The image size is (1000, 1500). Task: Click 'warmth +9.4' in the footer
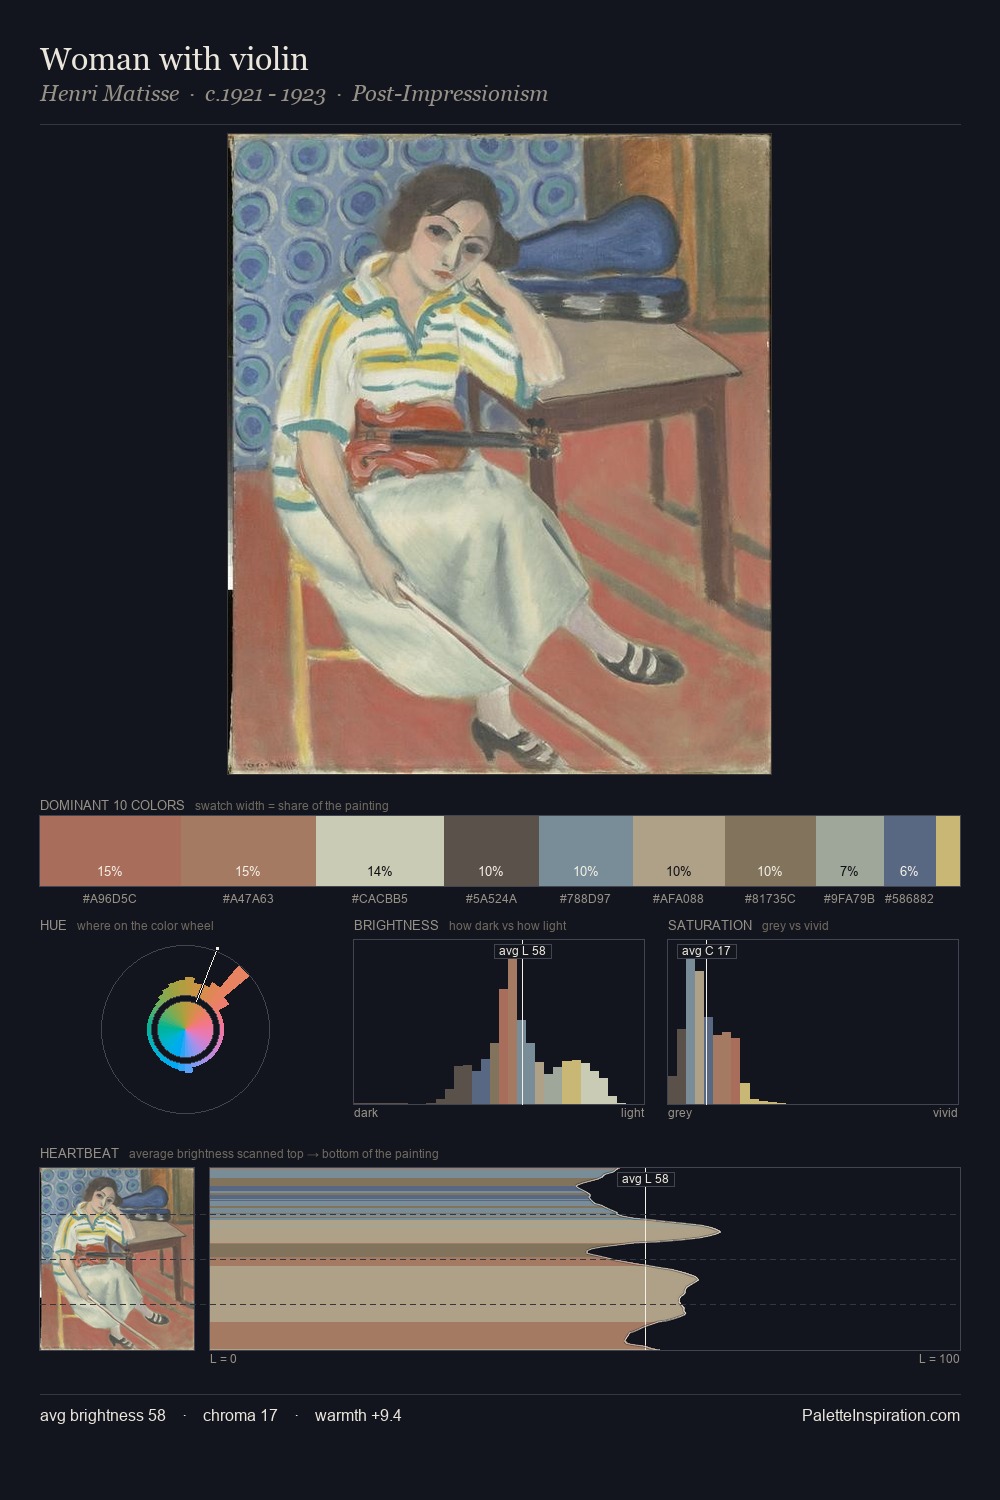(358, 1415)
